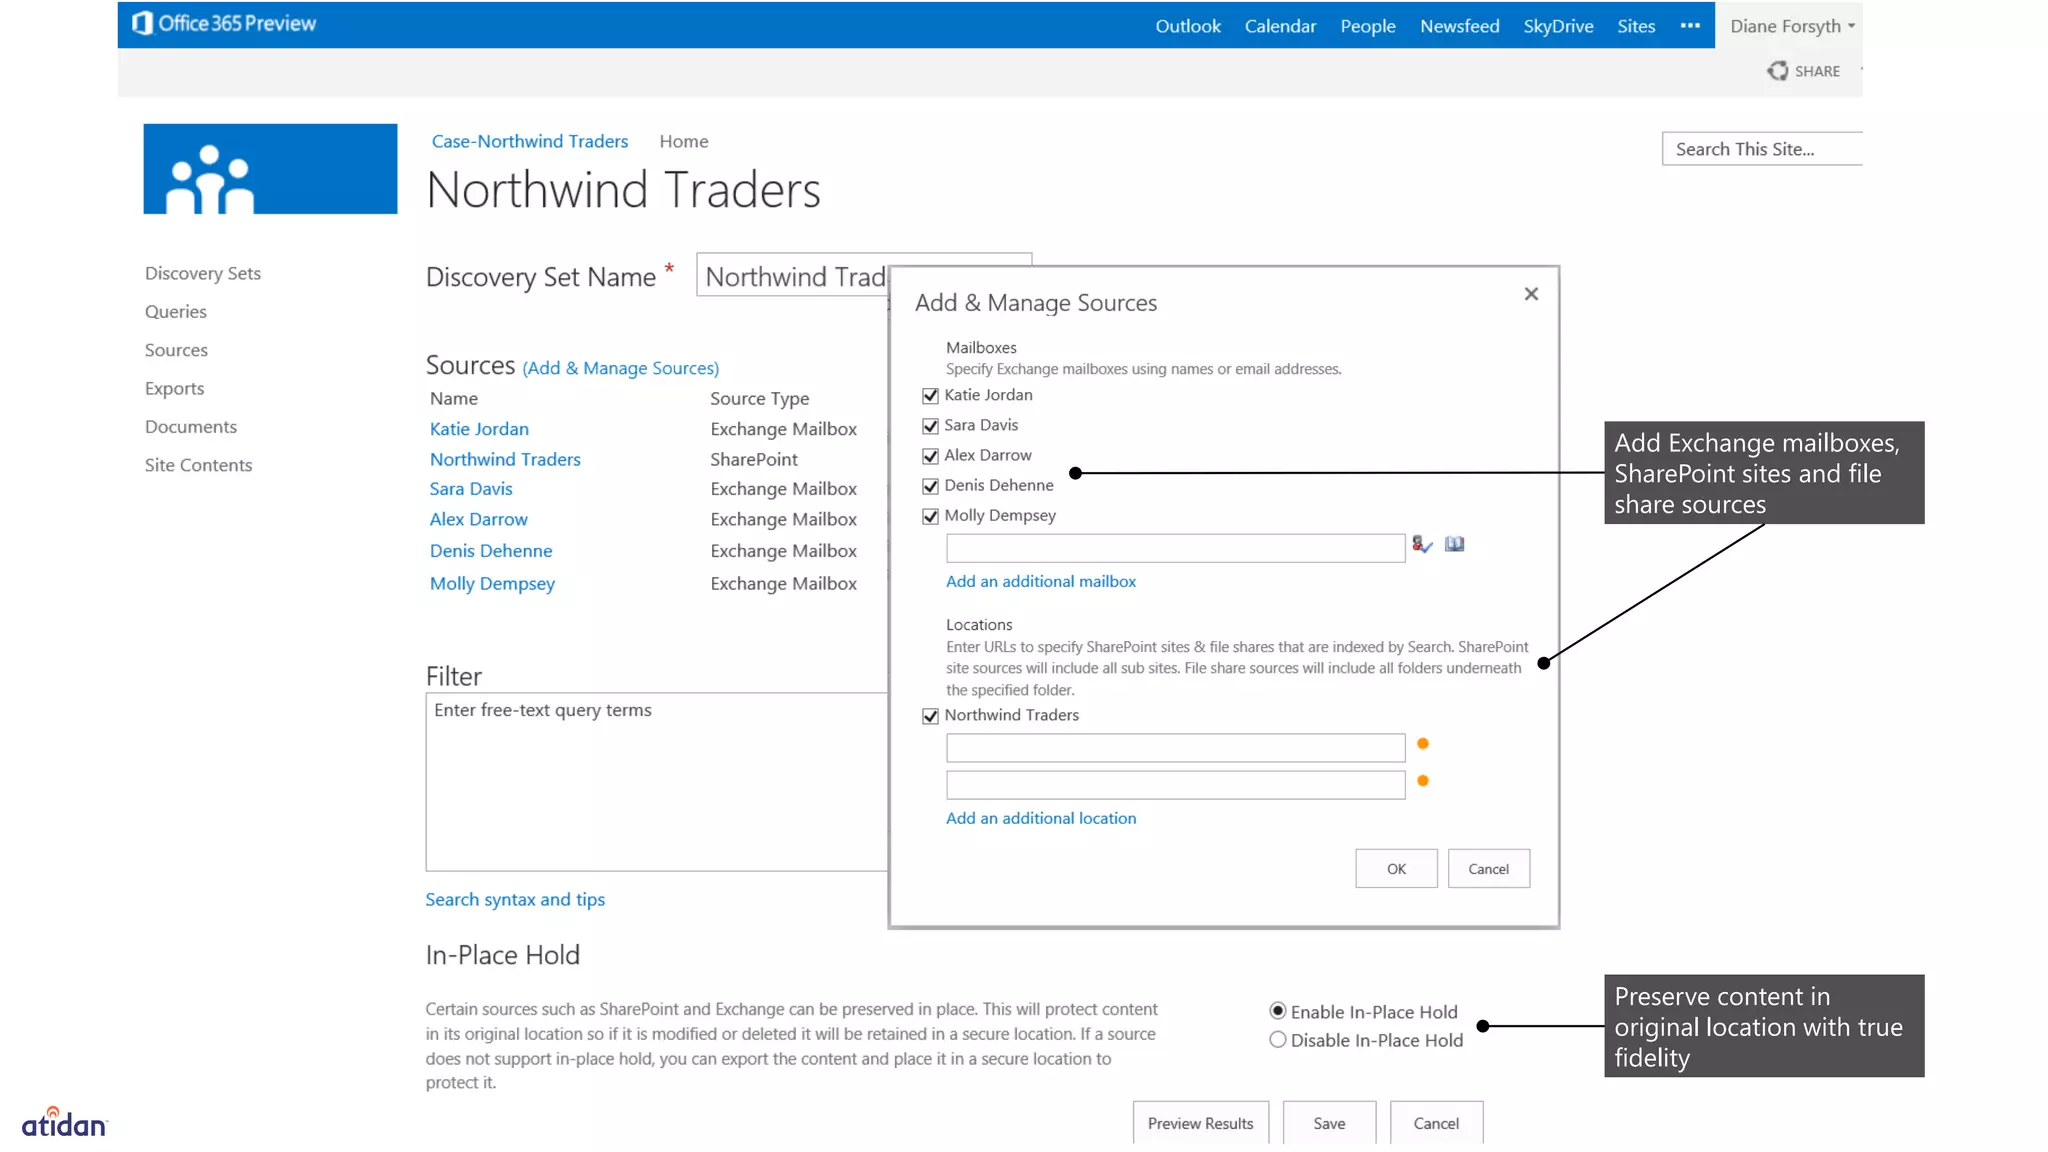Uncheck the Sara Davis mailbox

930,426
